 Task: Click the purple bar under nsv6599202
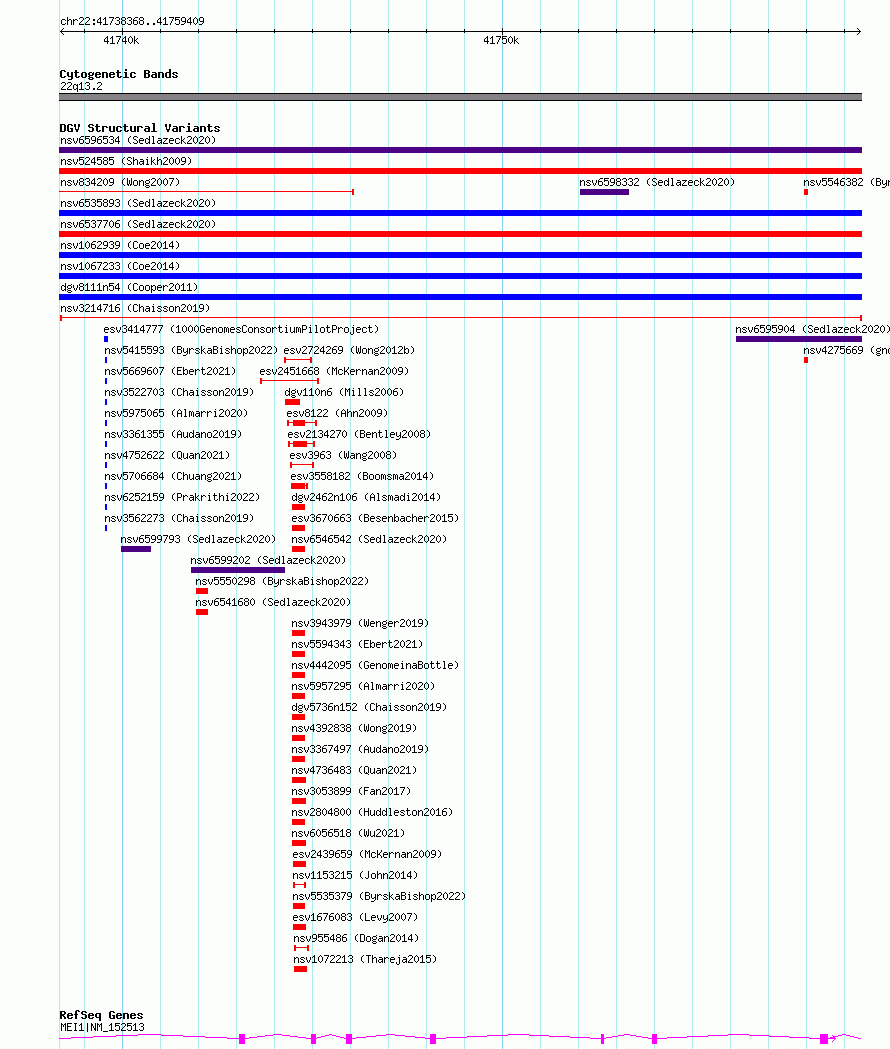click(238, 570)
